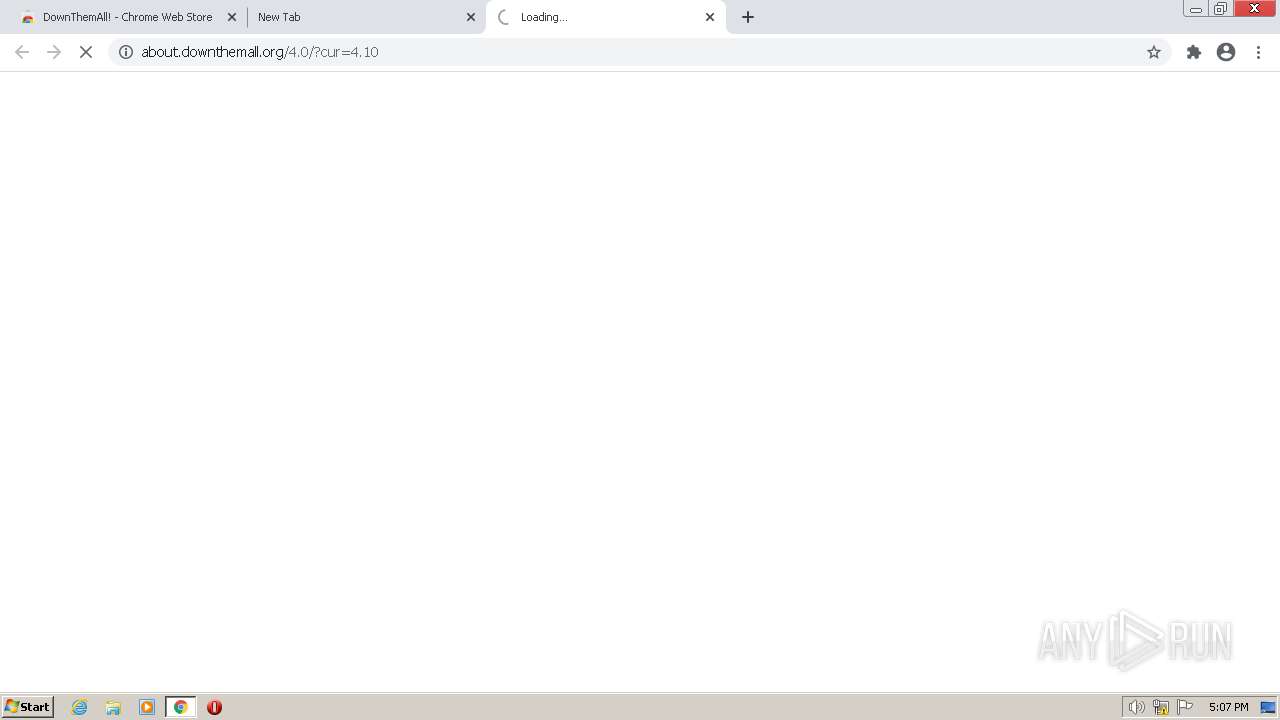Viewport: 1280px width, 720px height.
Task: Open a new browser tab
Action: pyautogui.click(x=748, y=17)
